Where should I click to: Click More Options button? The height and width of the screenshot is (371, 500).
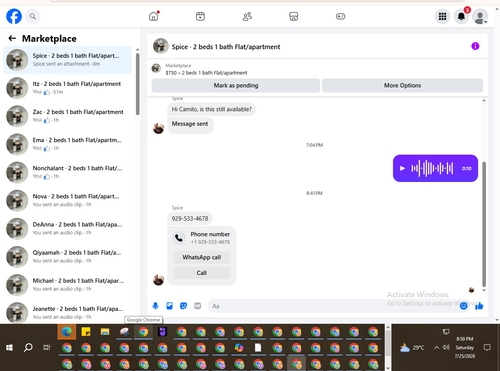(402, 85)
